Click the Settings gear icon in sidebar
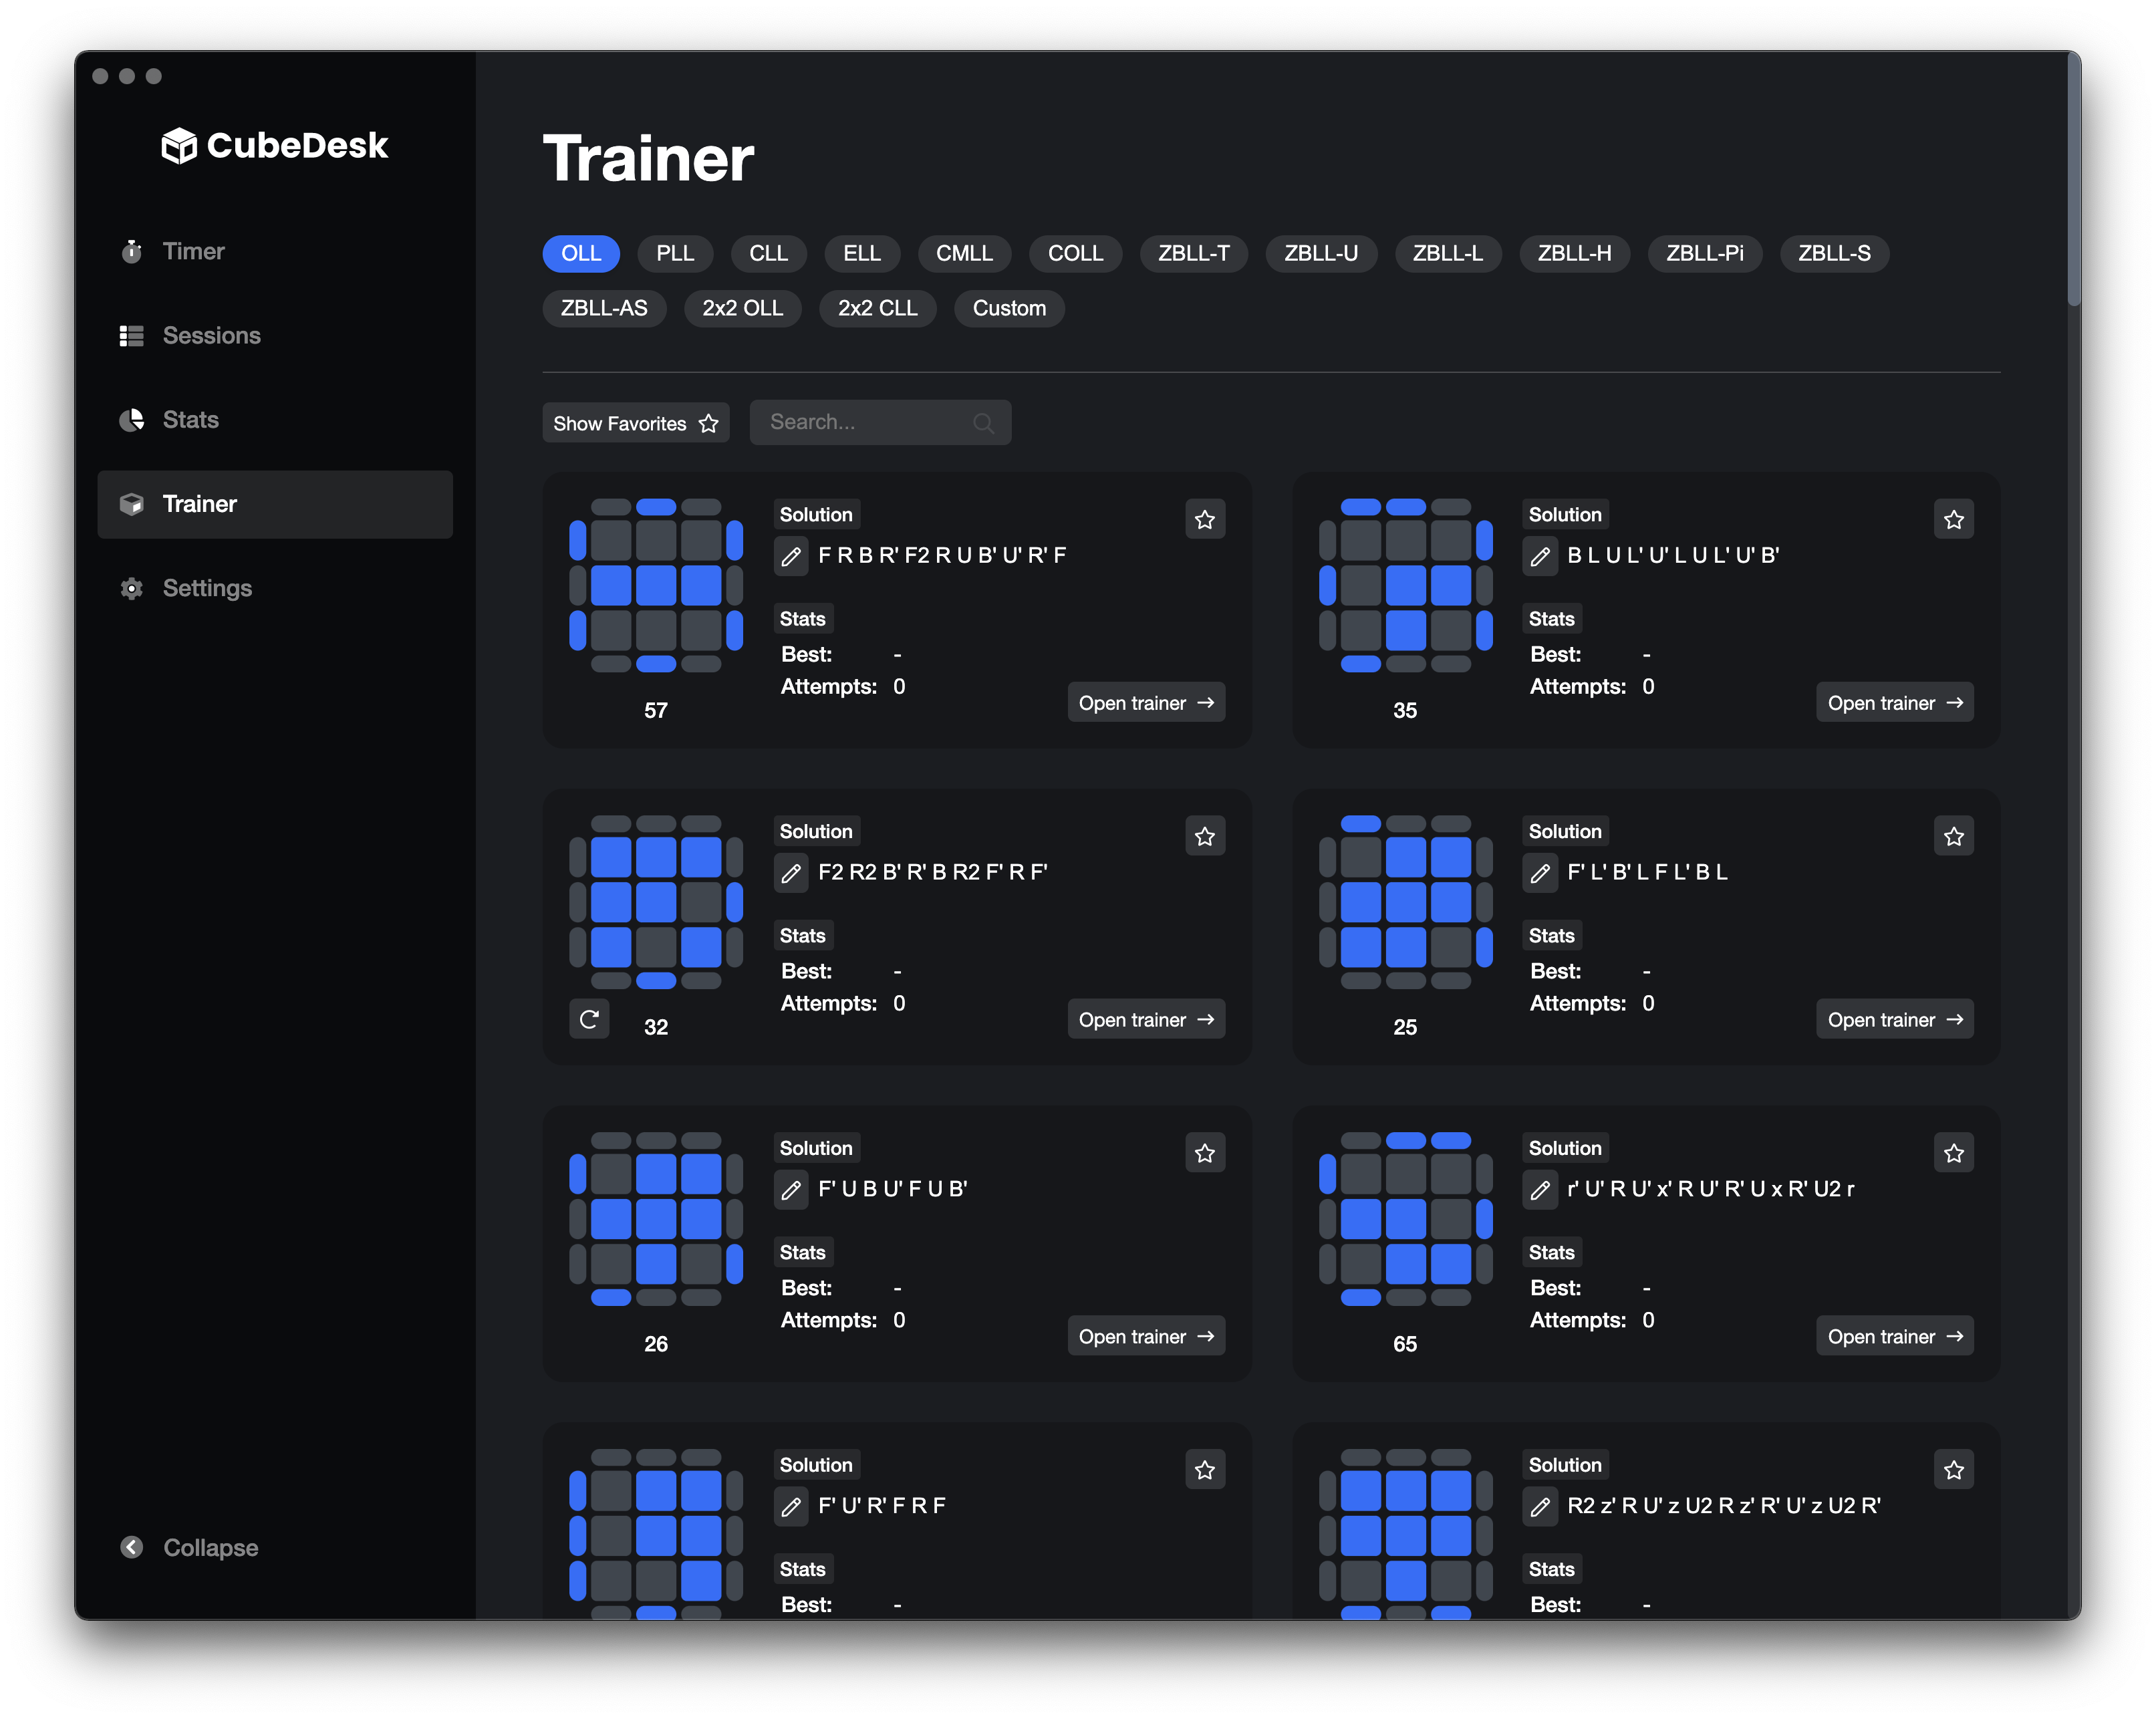2156x1719 pixels. pyautogui.click(x=132, y=589)
